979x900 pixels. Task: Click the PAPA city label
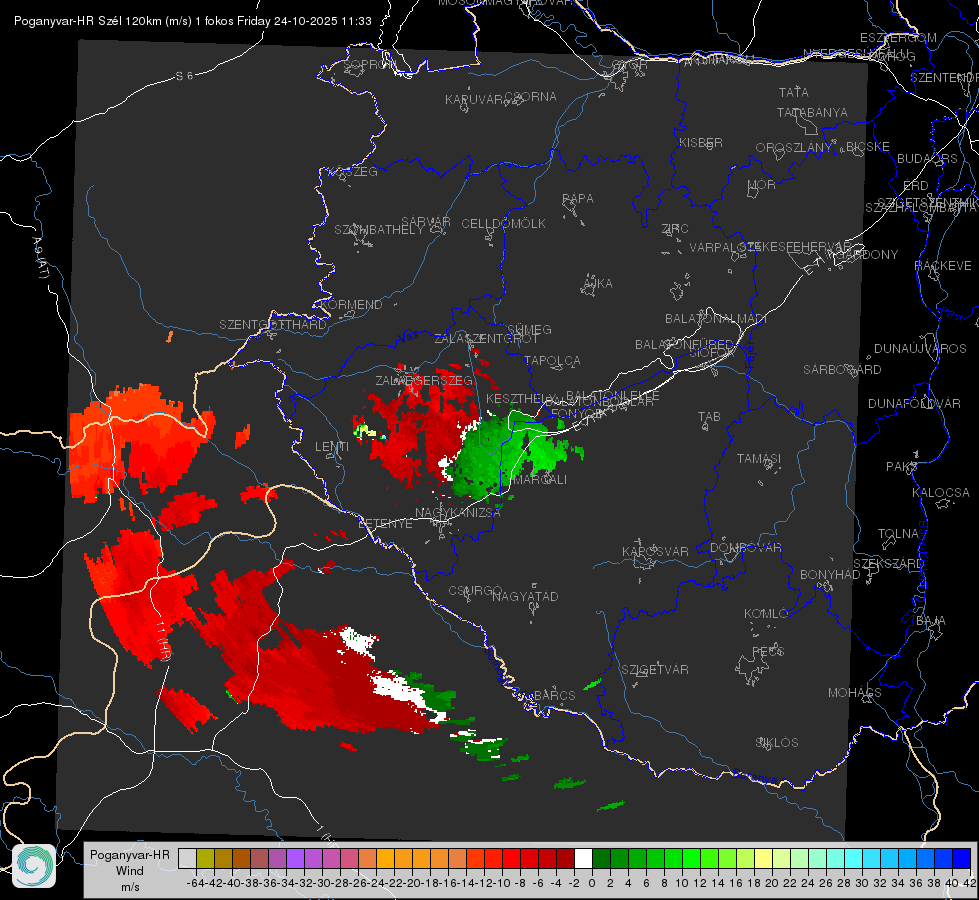pos(578,199)
